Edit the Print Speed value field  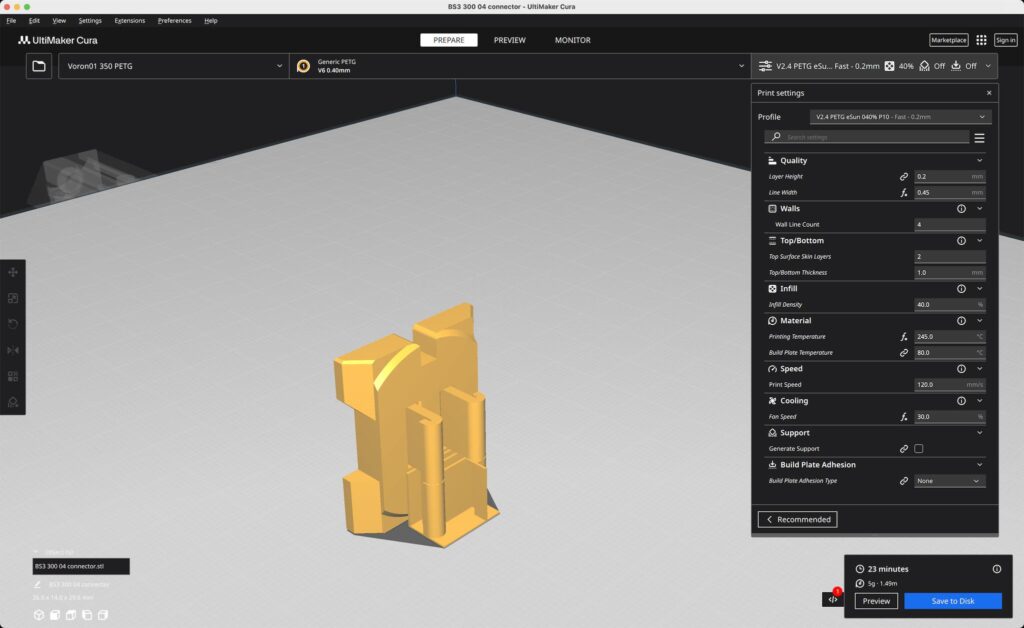(x=950, y=385)
